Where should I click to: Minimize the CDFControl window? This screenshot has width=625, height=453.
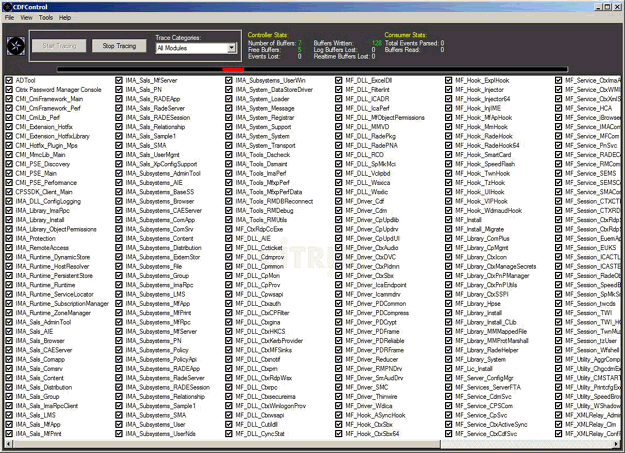pos(599,7)
